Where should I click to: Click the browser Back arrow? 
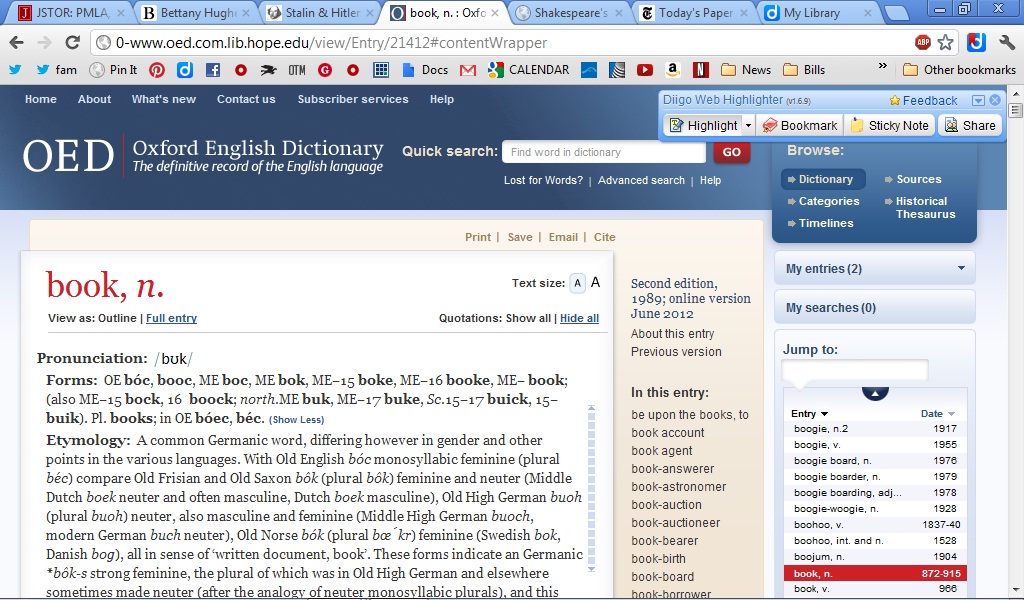click(17, 43)
